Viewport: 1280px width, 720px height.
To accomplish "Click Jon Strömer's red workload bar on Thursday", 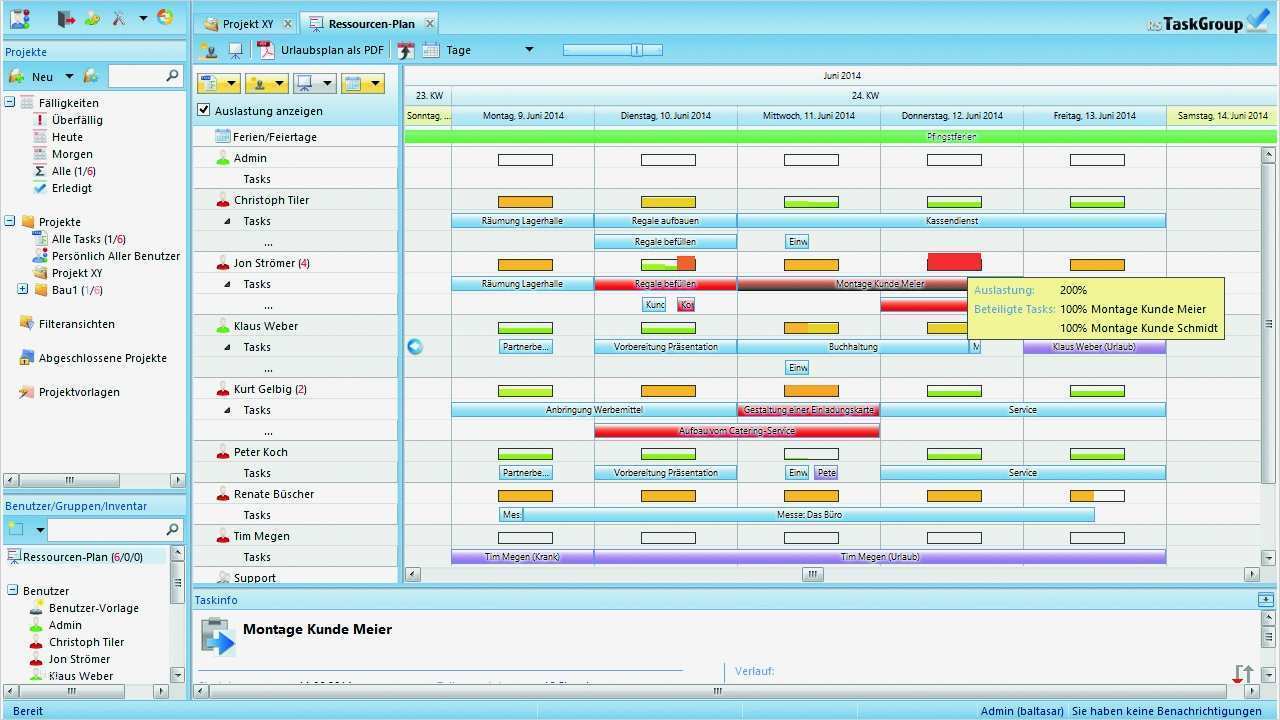I will (x=954, y=262).
